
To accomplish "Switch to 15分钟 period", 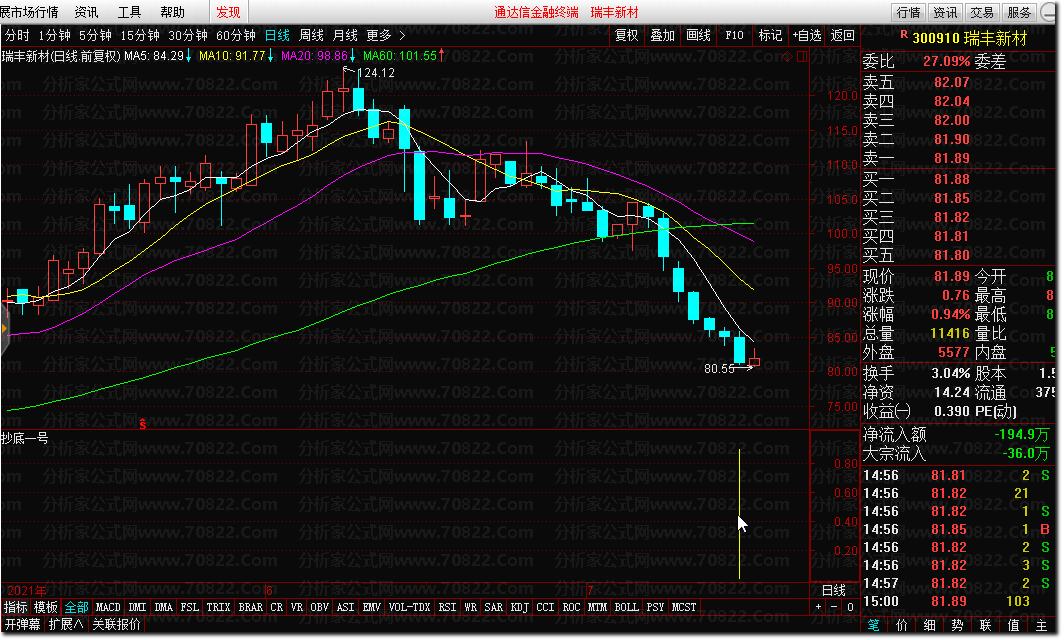I will click(140, 35).
